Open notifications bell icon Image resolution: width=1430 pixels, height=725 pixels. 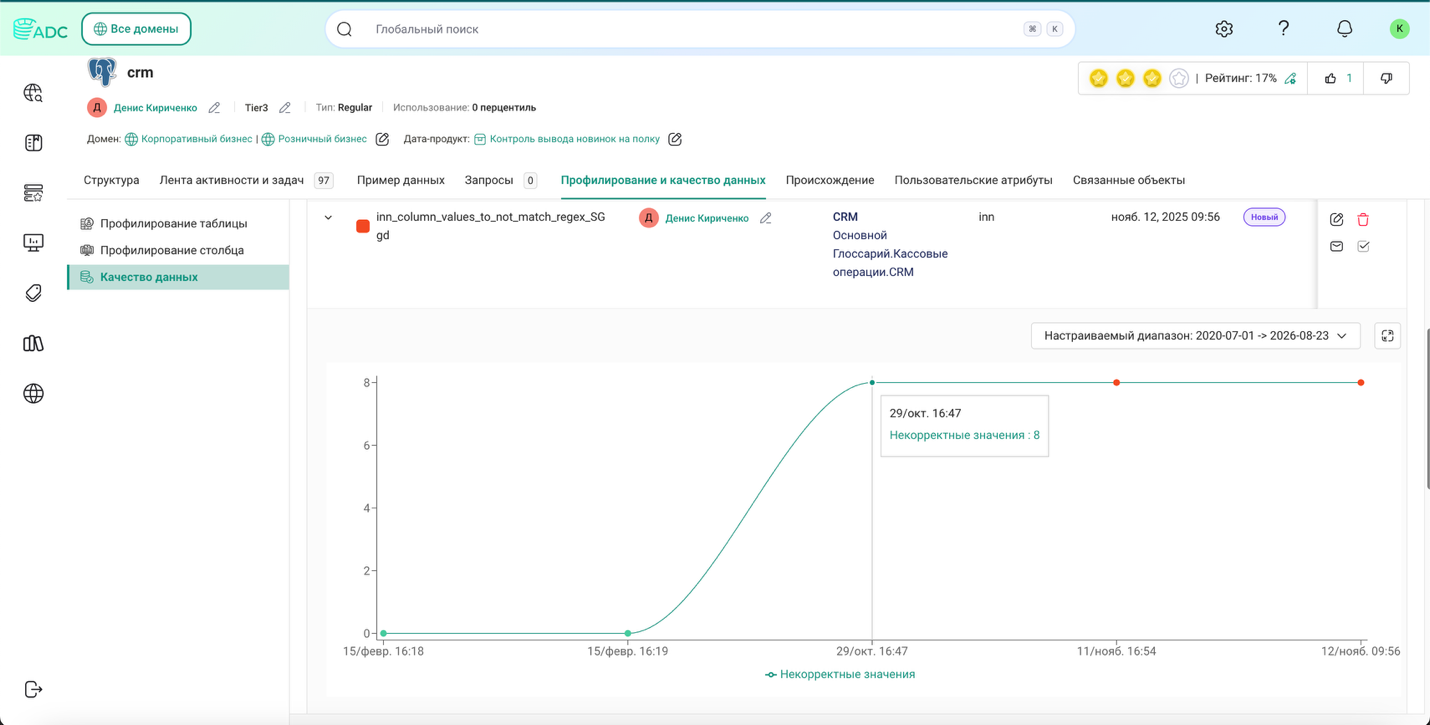point(1344,29)
